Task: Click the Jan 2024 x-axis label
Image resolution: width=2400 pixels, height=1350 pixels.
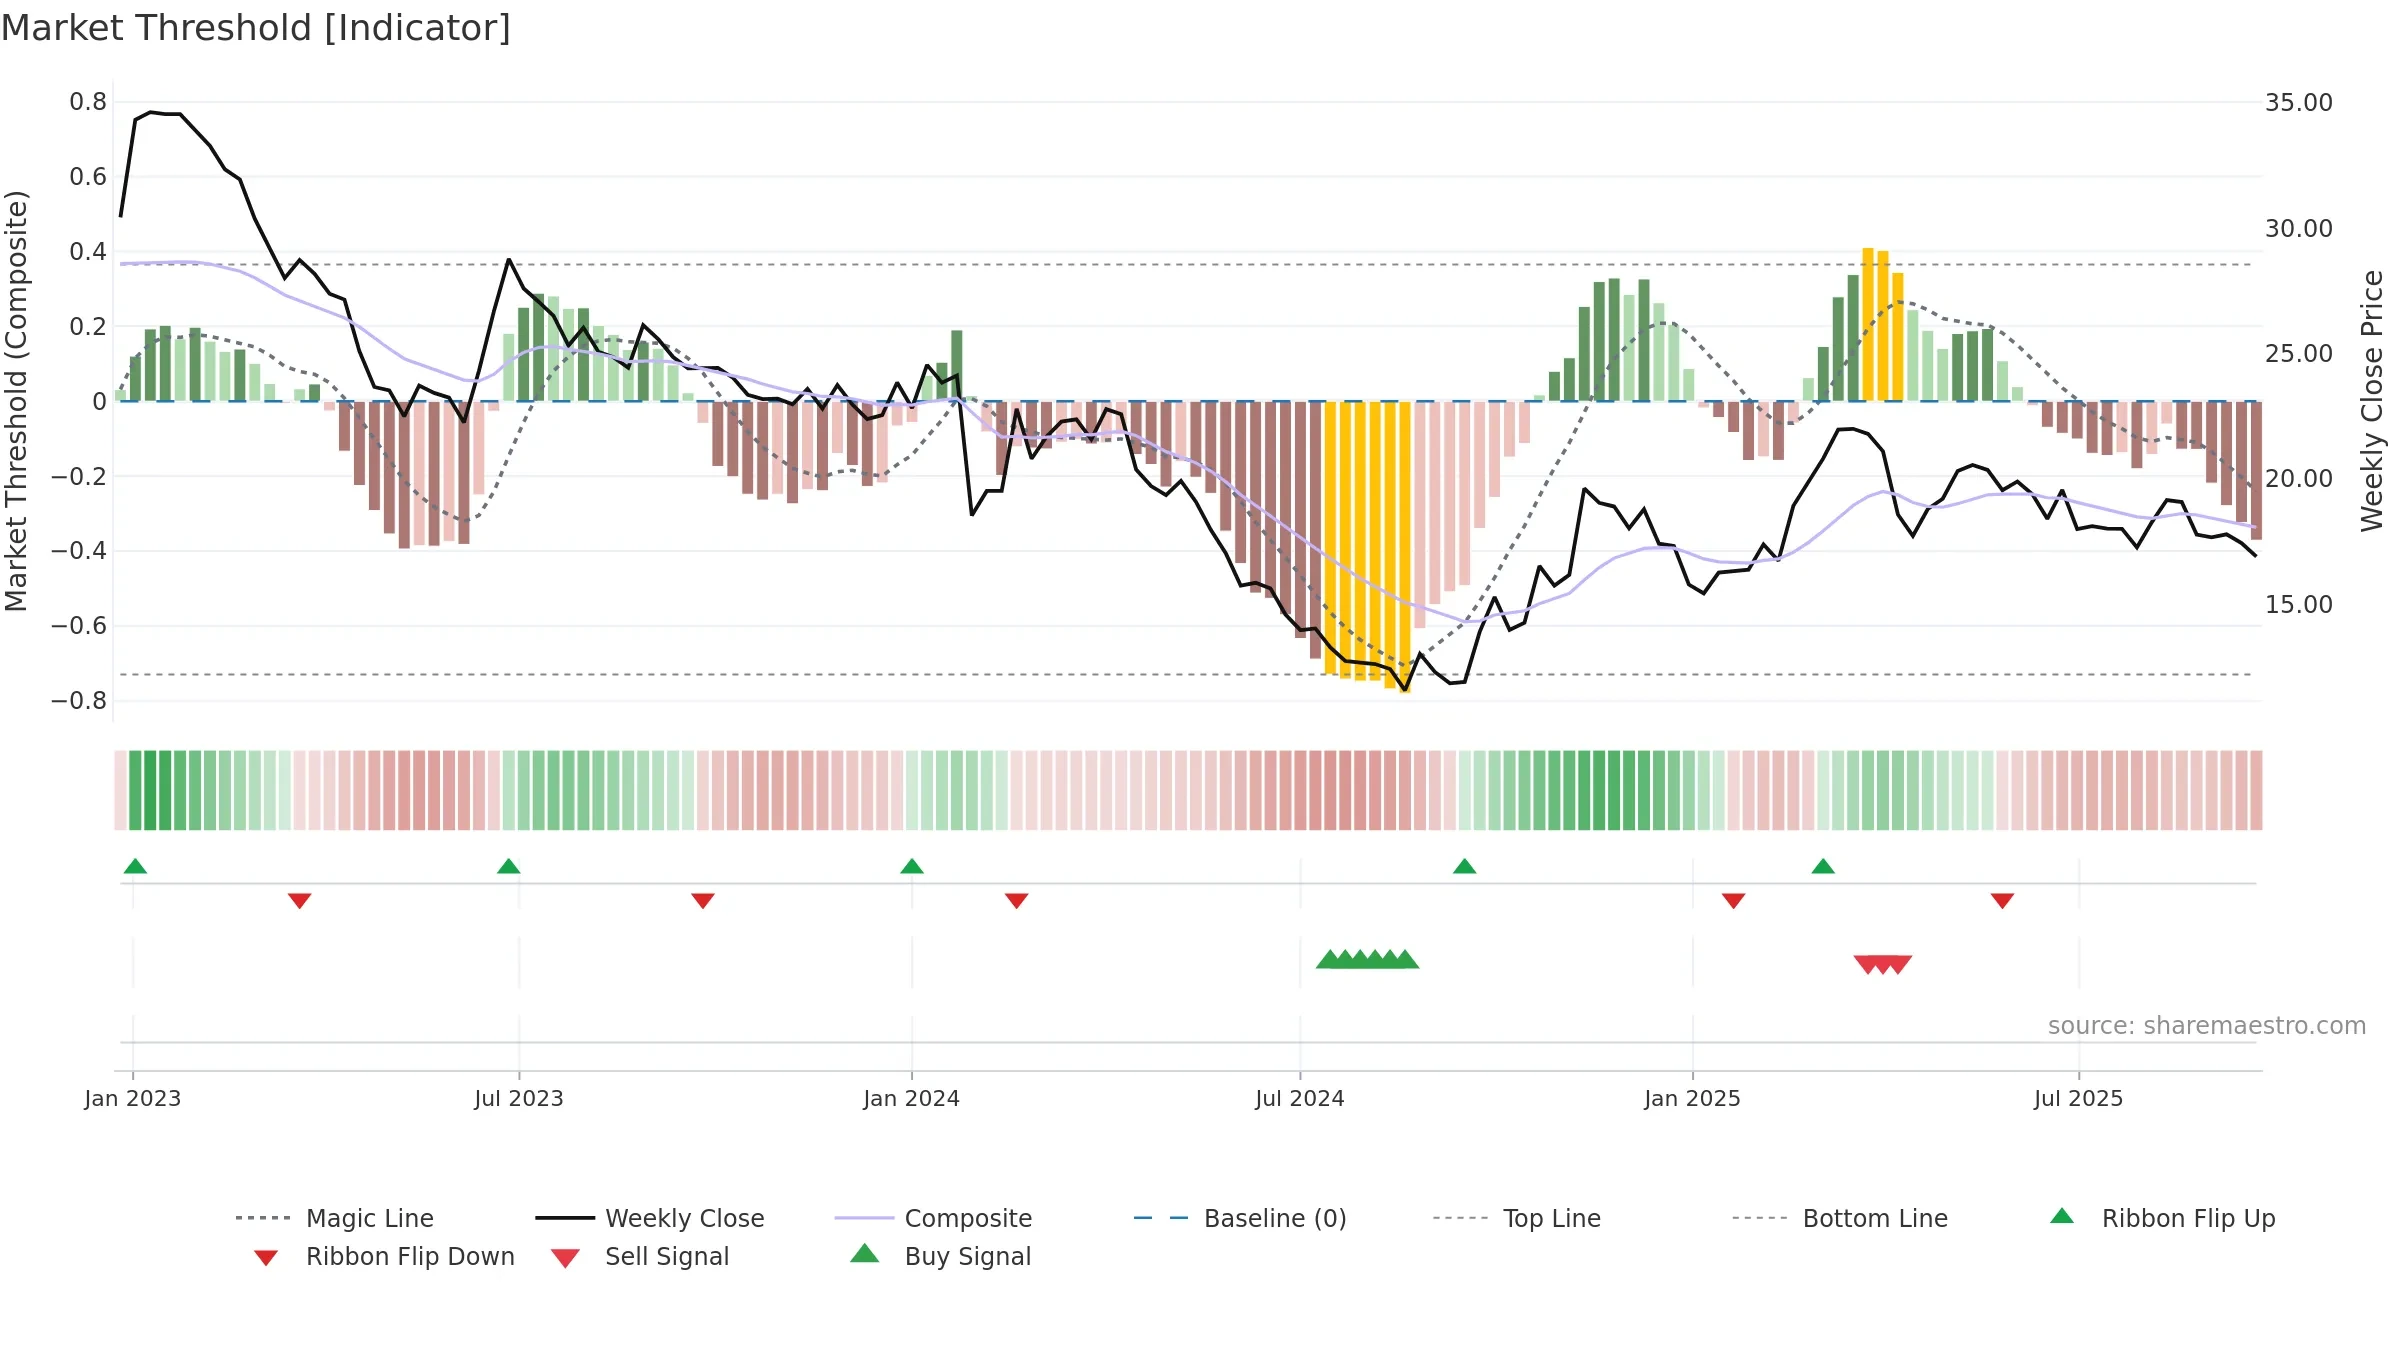Action: pyautogui.click(x=912, y=1099)
